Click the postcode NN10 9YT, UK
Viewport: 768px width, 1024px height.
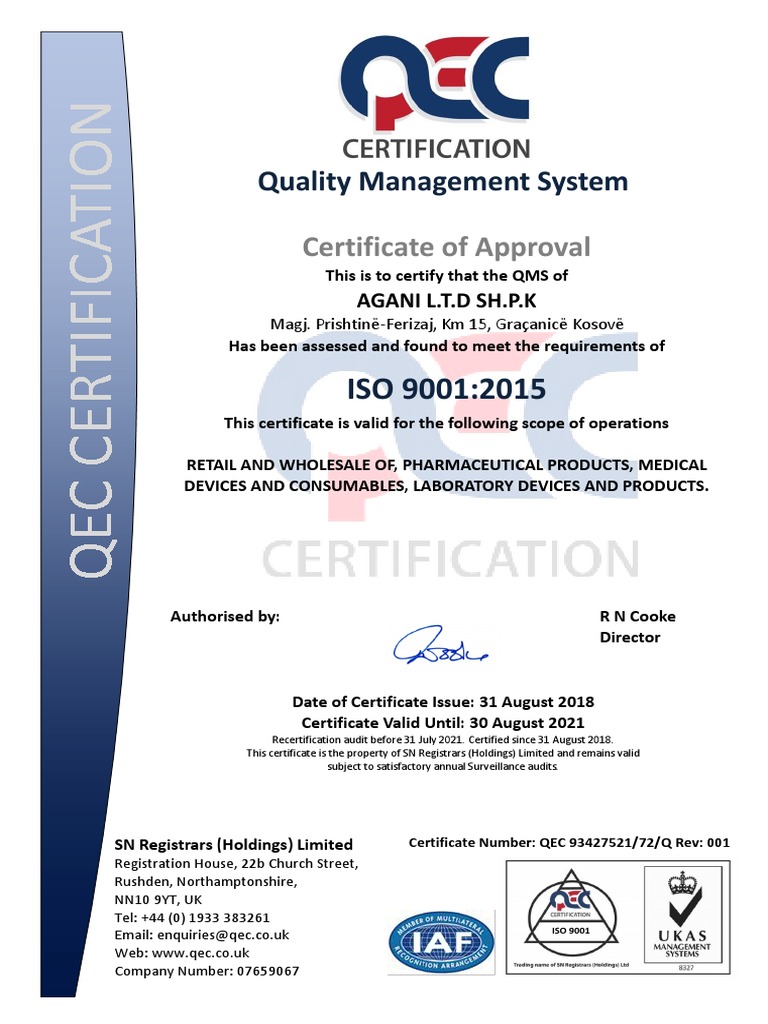pyautogui.click(x=158, y=899)
